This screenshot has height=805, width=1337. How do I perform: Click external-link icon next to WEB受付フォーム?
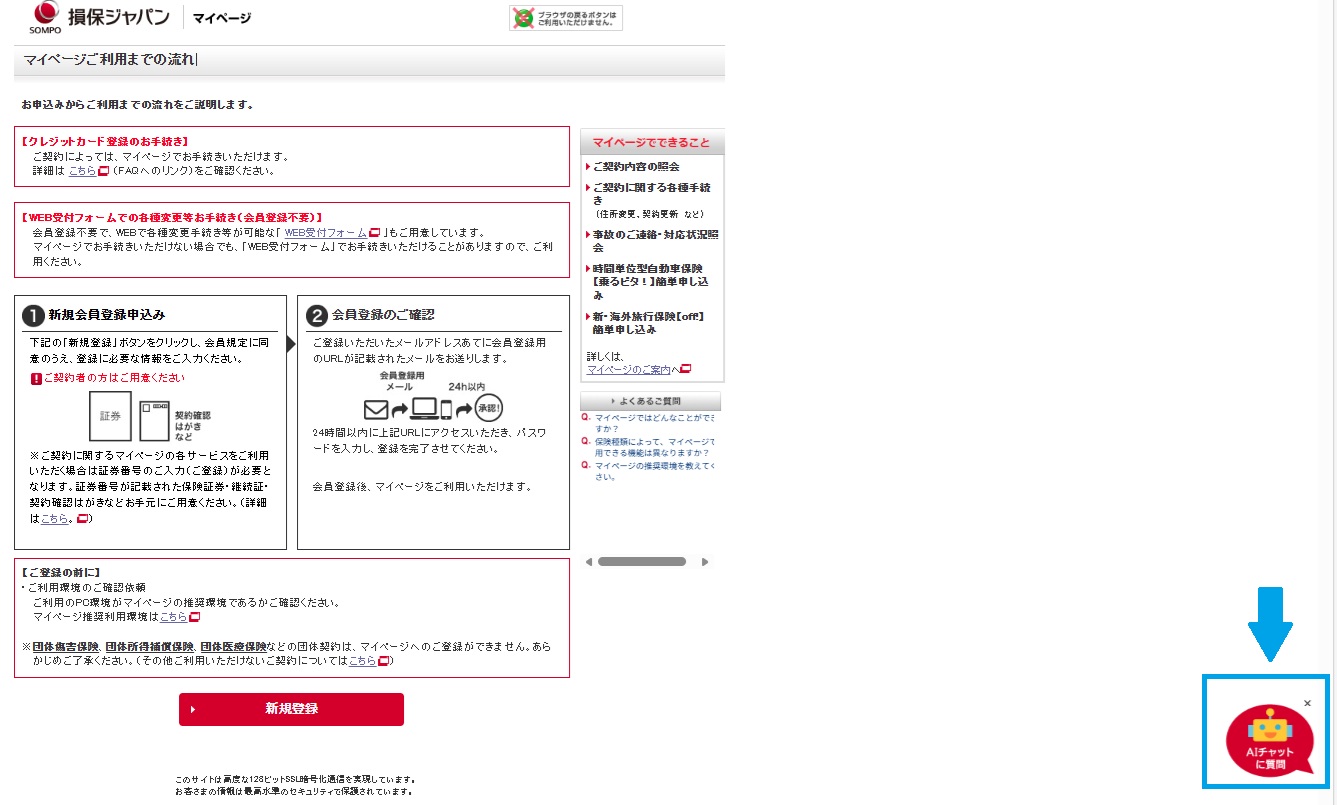[x=375, y=232]
